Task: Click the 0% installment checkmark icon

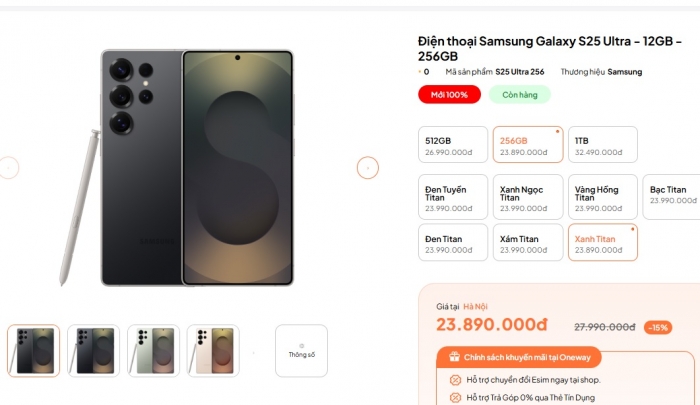Action: point(455,398)
